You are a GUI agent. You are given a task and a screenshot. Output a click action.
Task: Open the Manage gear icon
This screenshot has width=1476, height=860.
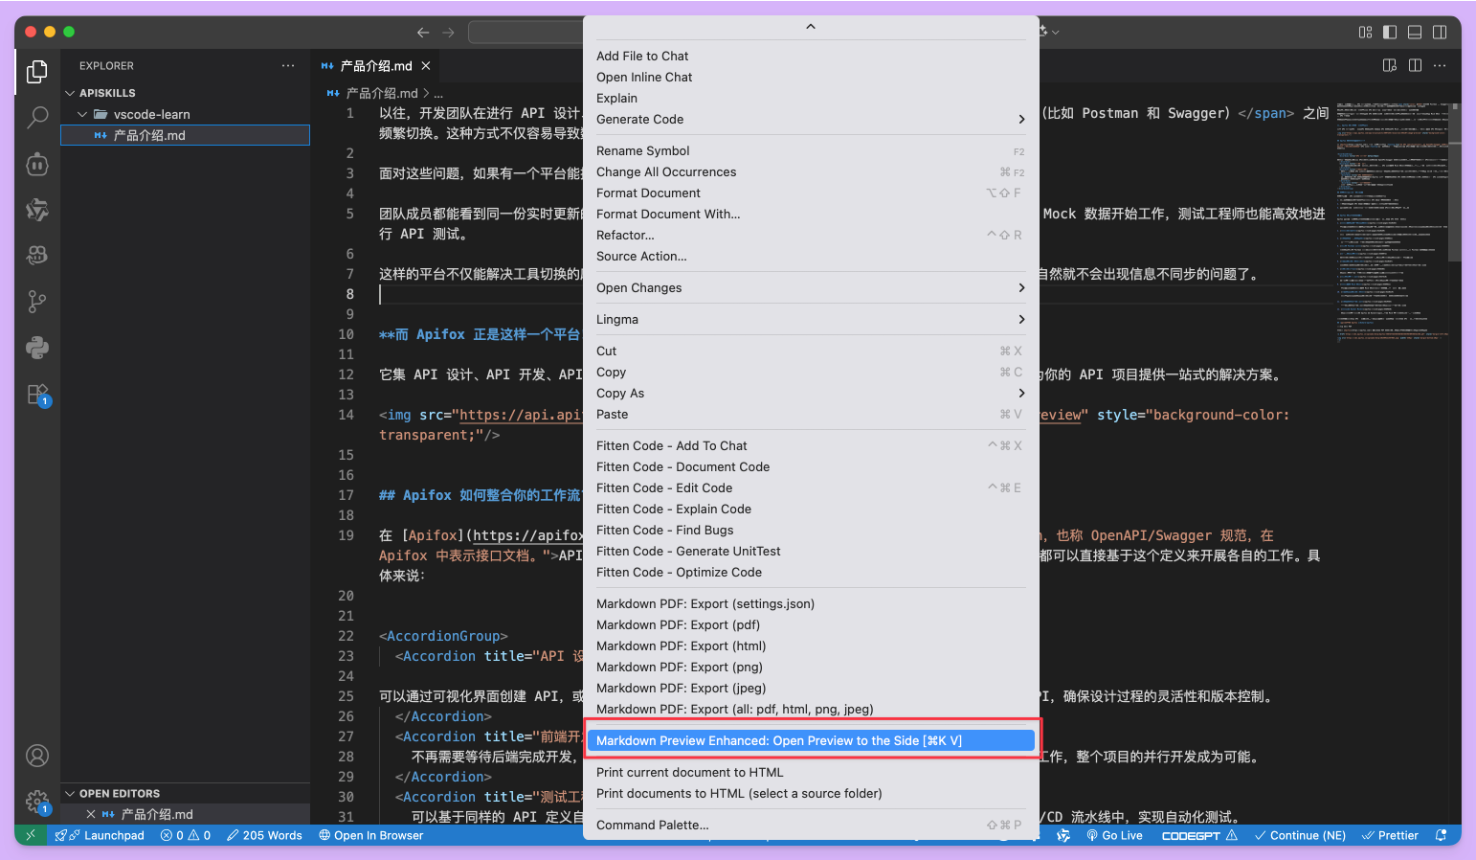[37, 801]
